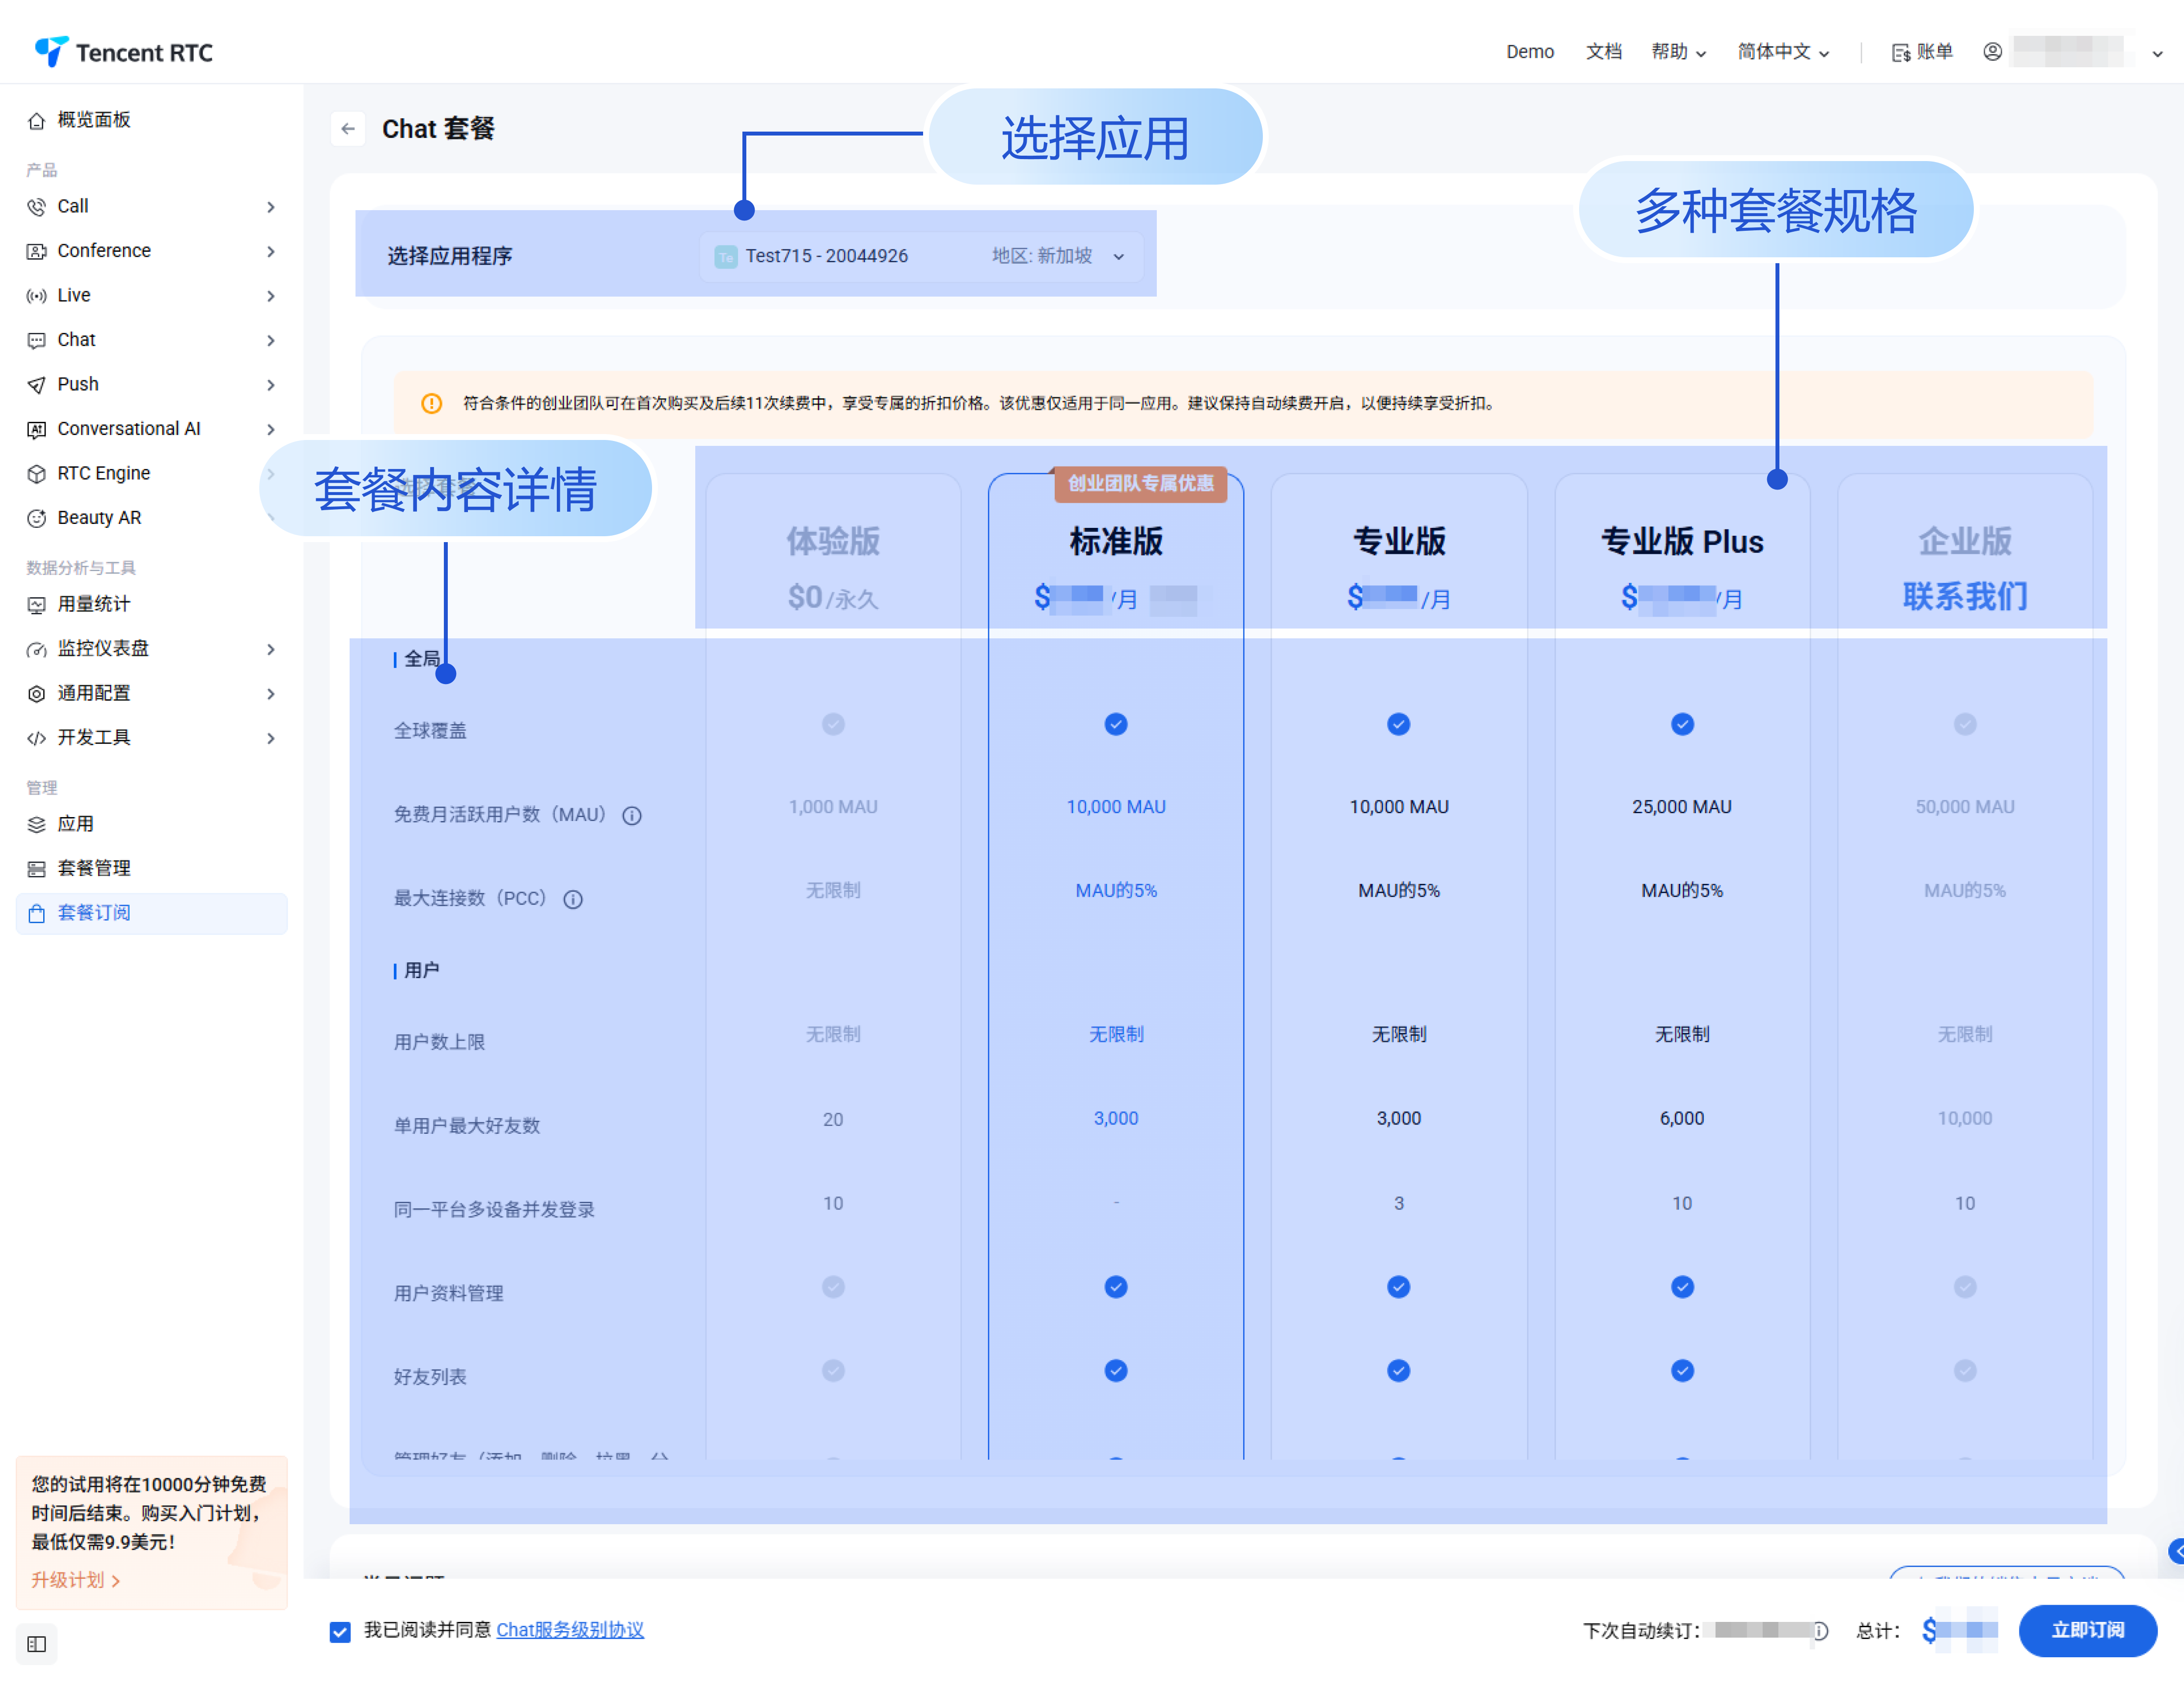
Task: Click the 用户资料管理 row label
Action: coord(448,1294)
